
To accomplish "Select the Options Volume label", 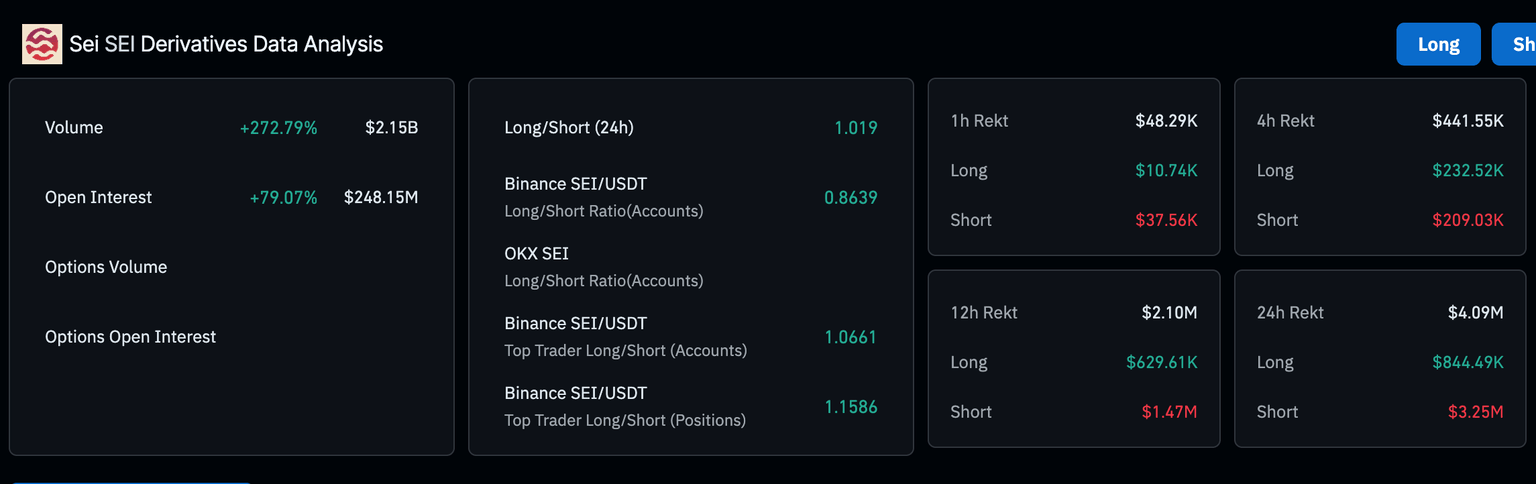I will (106, 267).
